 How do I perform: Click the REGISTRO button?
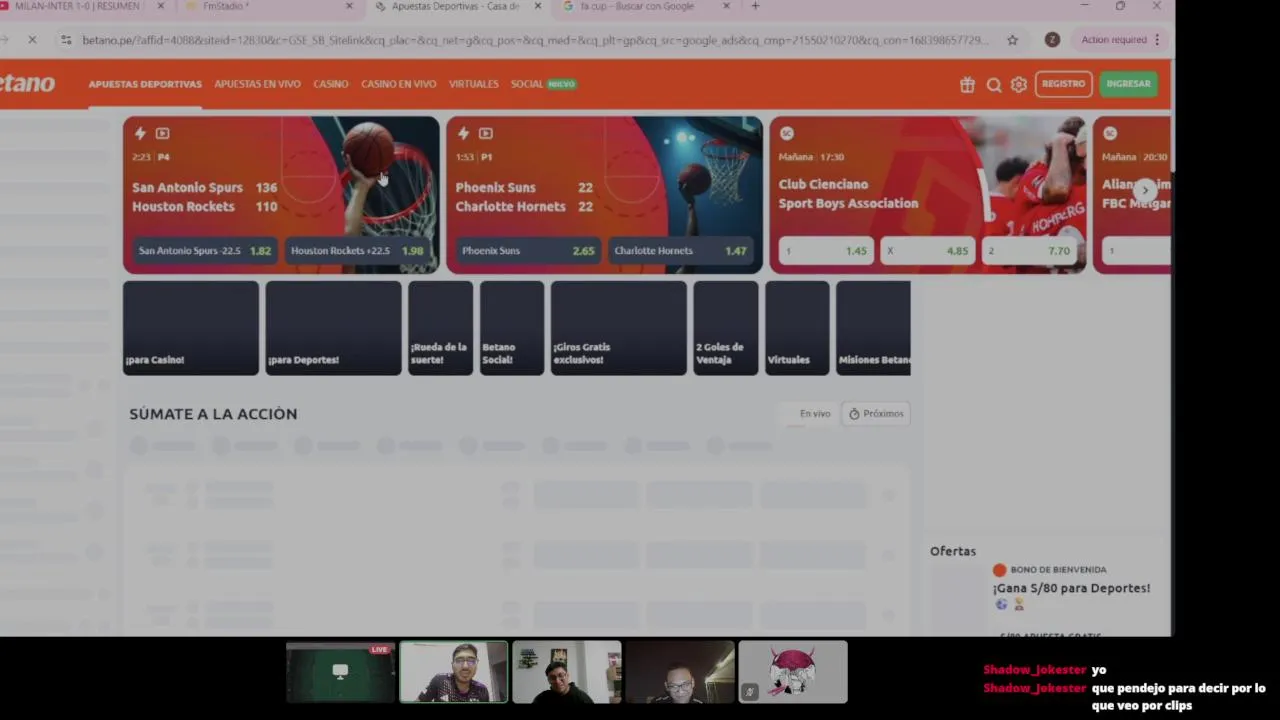[x=1063, y=84]
